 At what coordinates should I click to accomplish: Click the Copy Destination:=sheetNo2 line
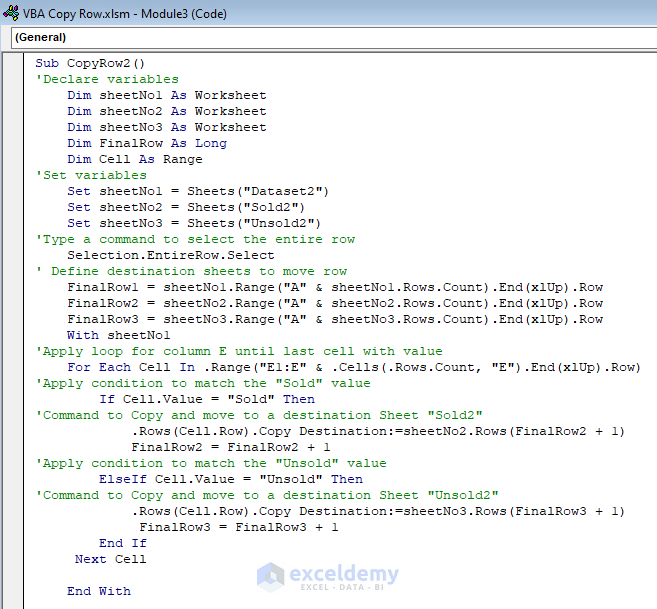click(378, 431)
